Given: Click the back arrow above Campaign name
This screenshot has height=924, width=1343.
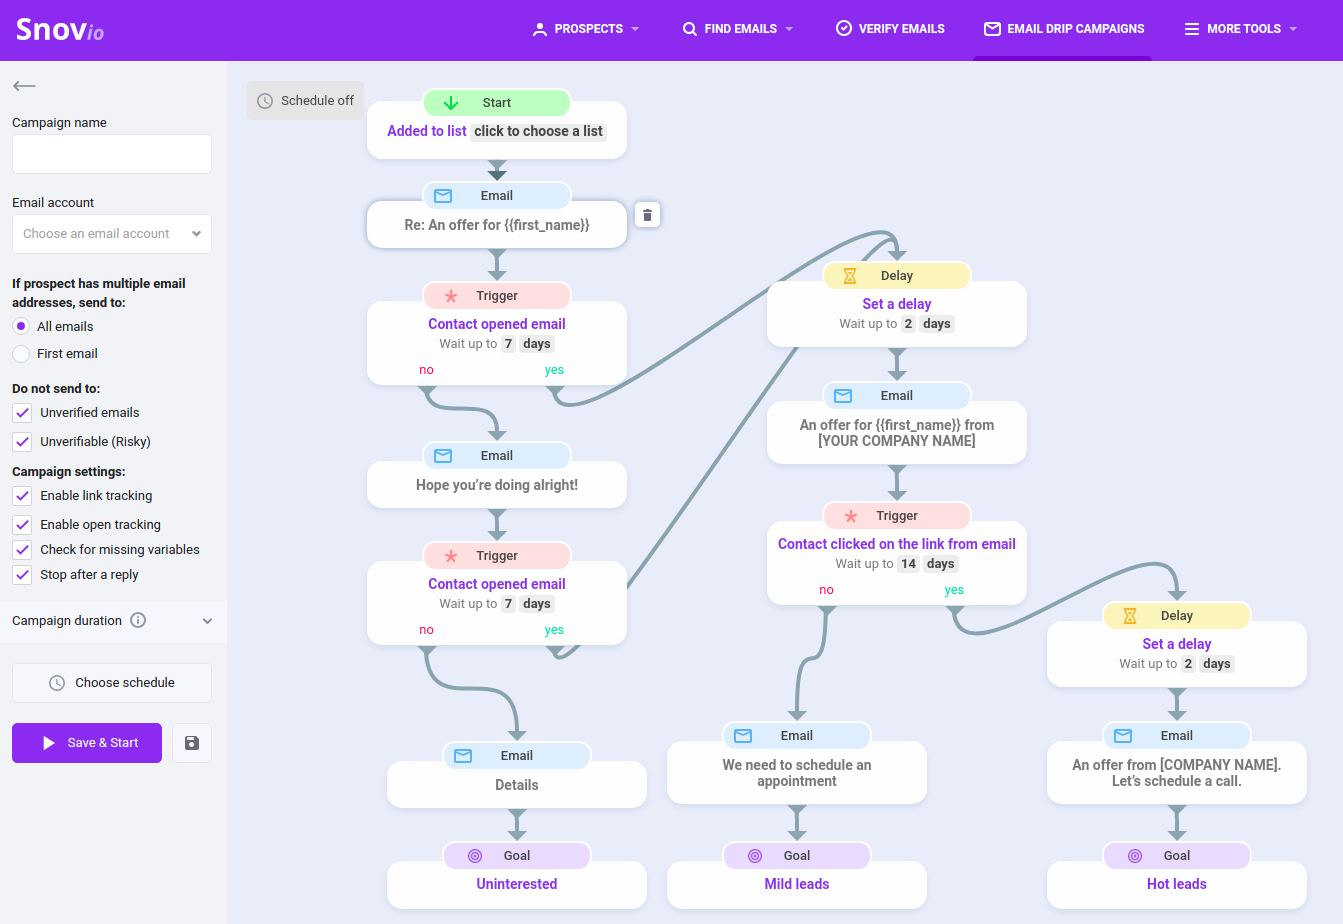Looking at the screenshot, I should click(25, 86).
